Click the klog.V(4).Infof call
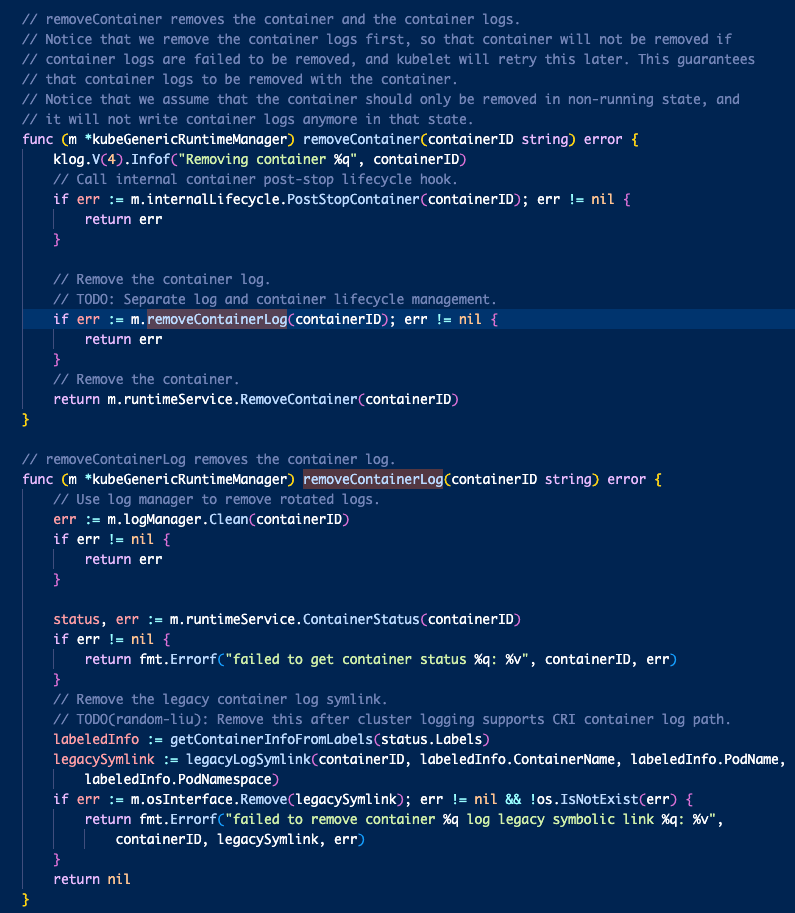The image size is (795, 913). [x=105, y=159]
